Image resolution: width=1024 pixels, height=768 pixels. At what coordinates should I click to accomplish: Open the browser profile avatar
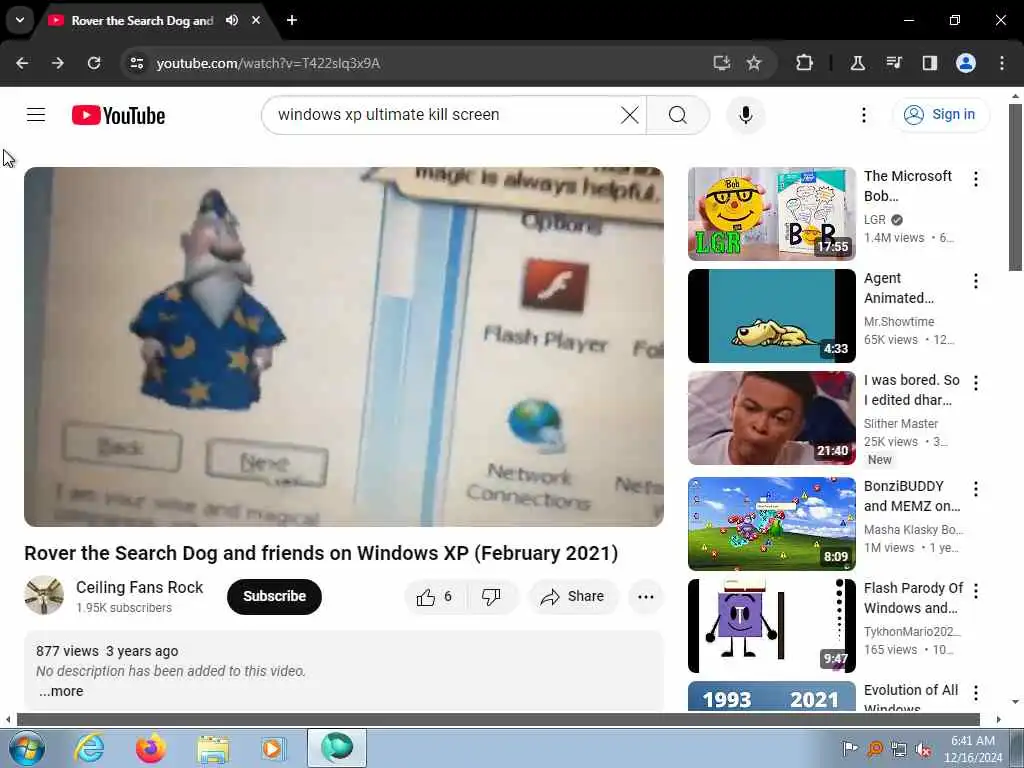click(x=966, y=63)
